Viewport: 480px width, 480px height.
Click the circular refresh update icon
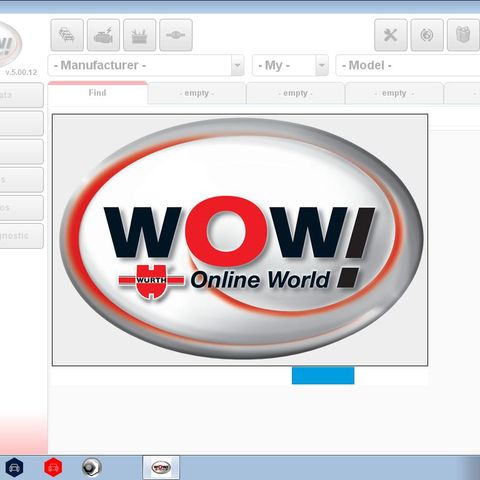click(427, 35)
